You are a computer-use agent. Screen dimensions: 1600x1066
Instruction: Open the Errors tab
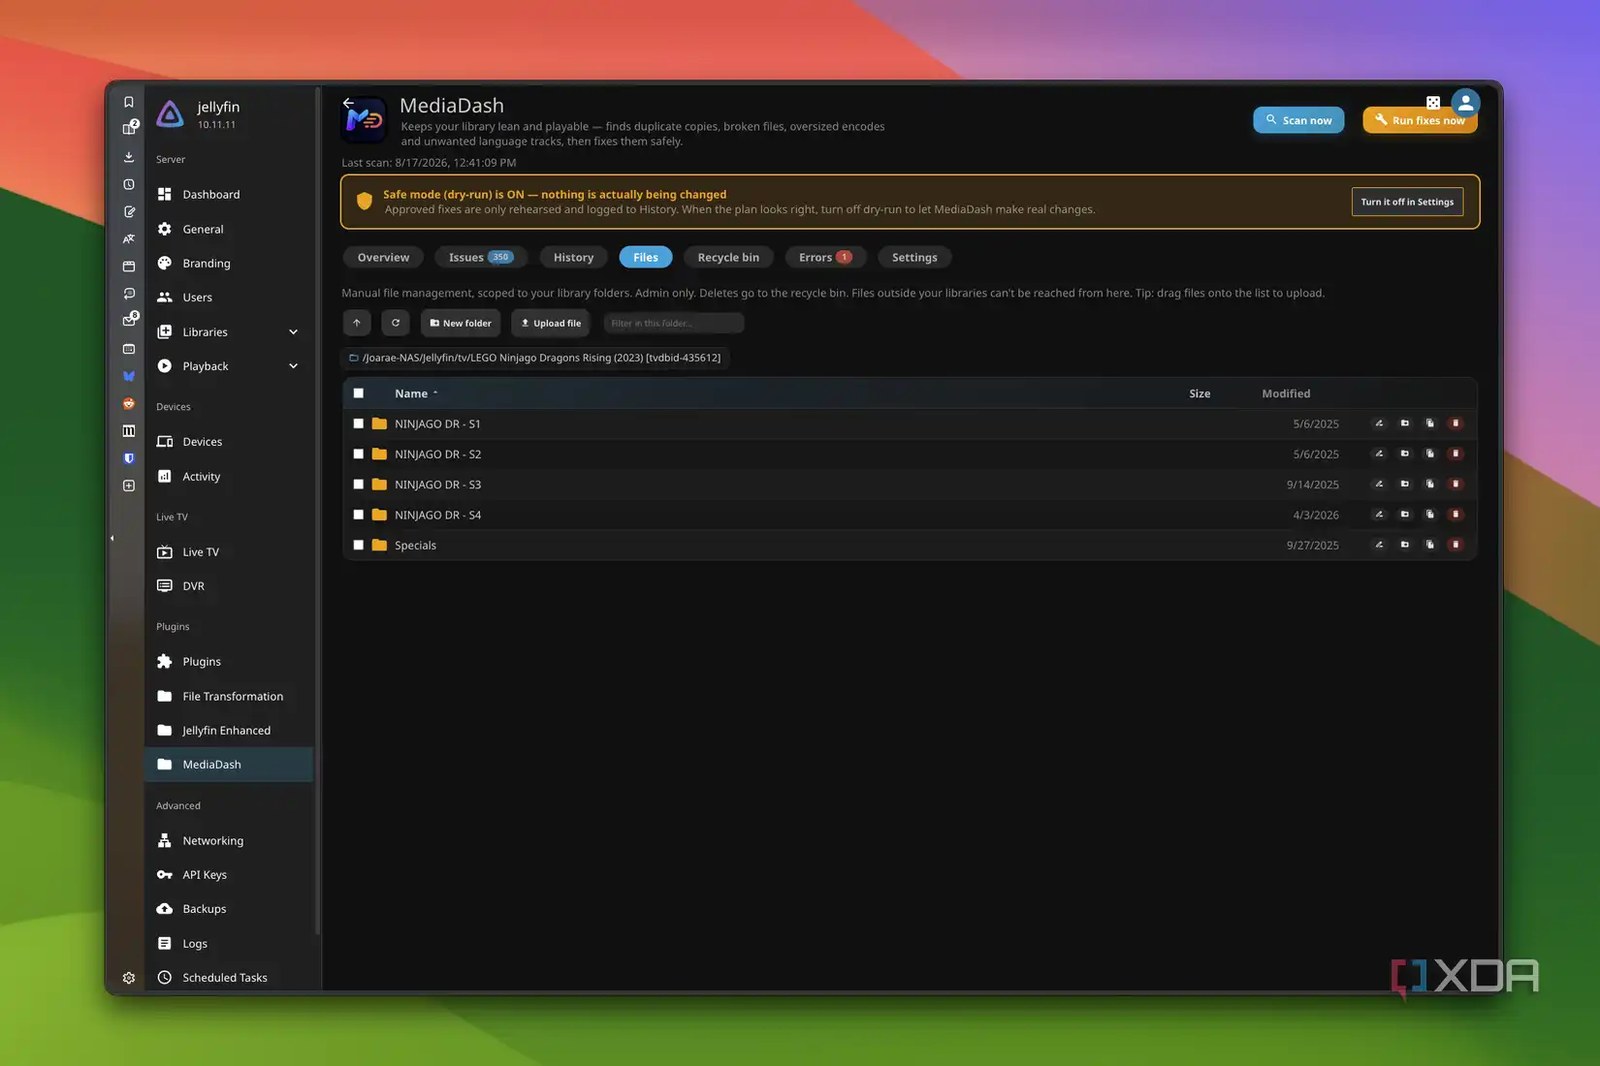[x=825, y=257]
